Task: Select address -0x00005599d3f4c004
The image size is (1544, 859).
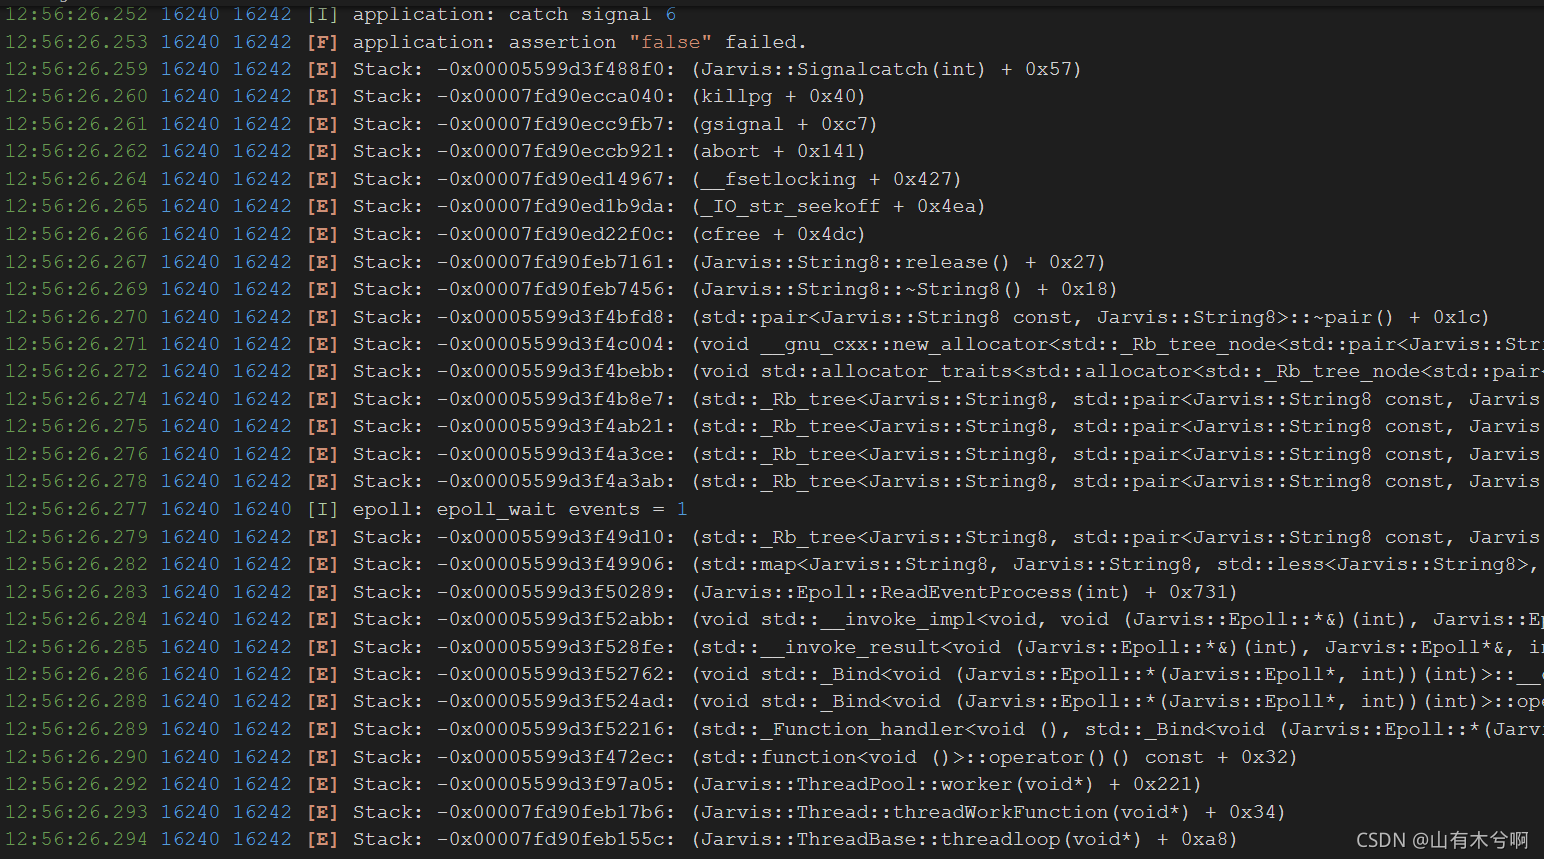Action: coord(556,344)
